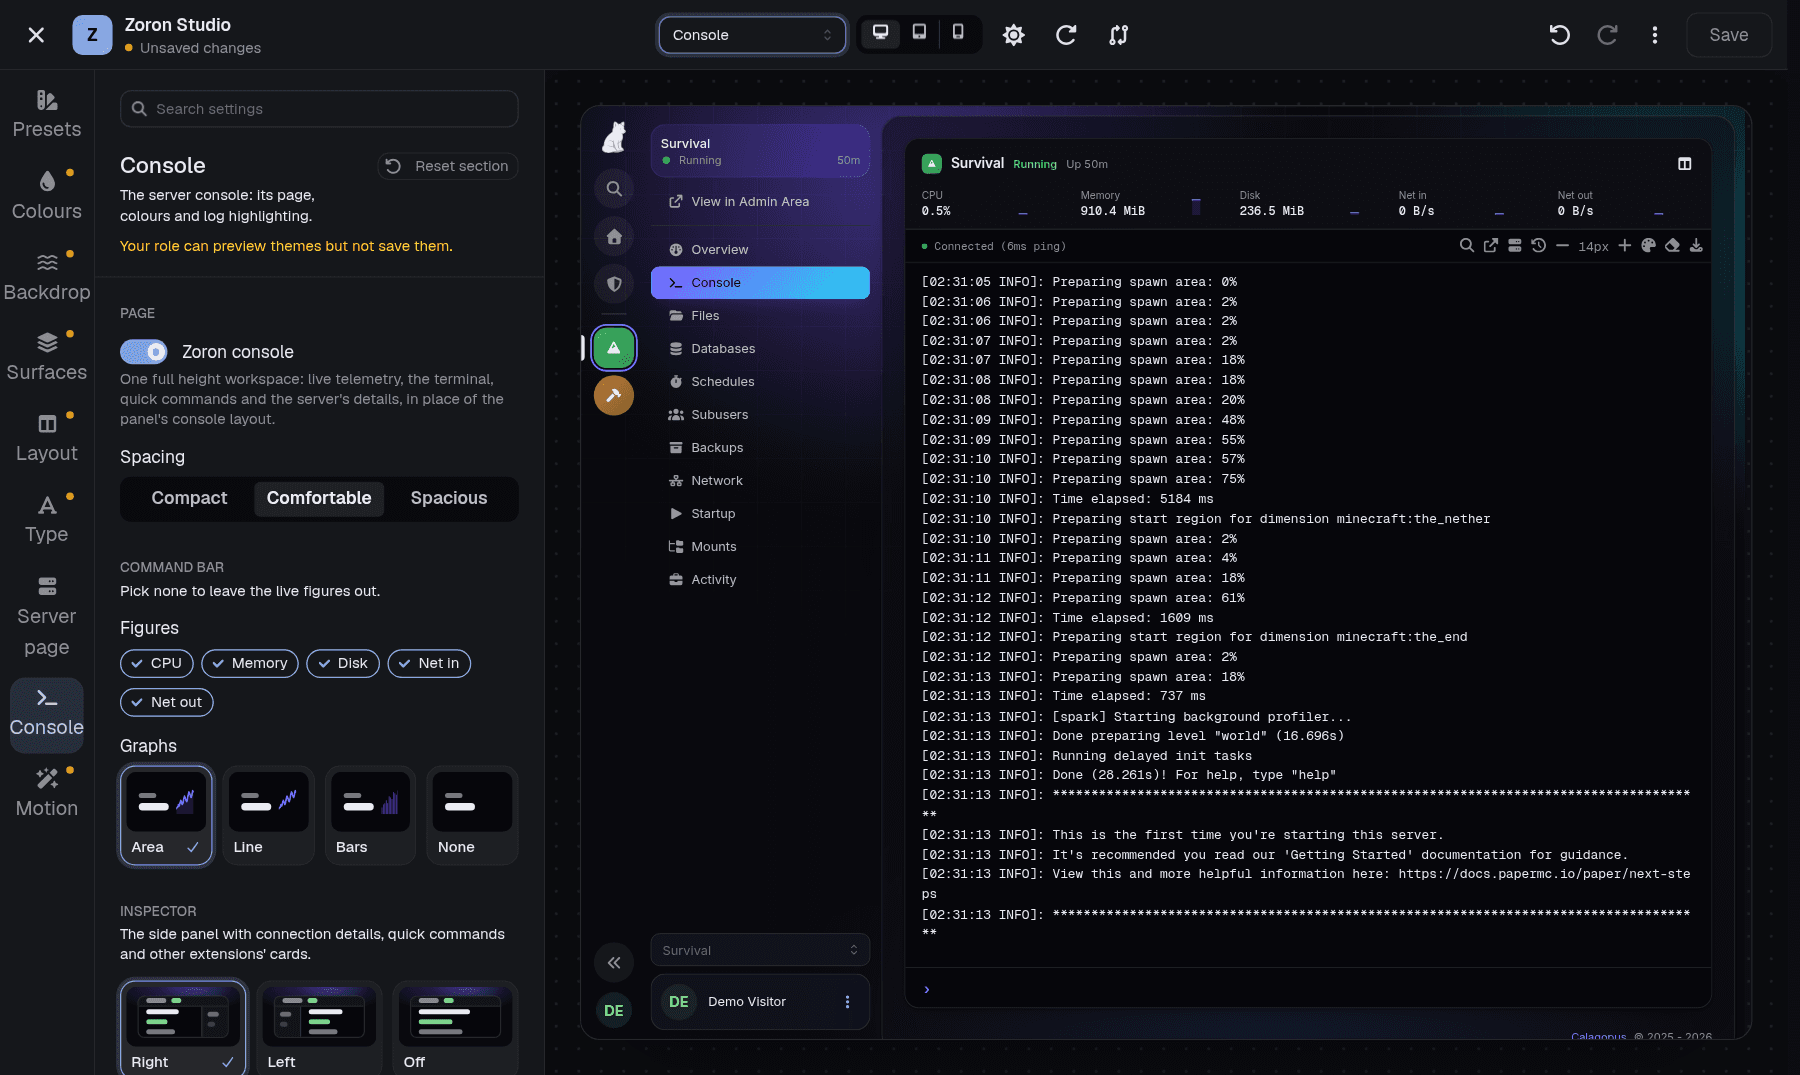Focus the console command input line
Screen dimensions: 1800x1075
pyautogui.click(x=1308, y=989)
